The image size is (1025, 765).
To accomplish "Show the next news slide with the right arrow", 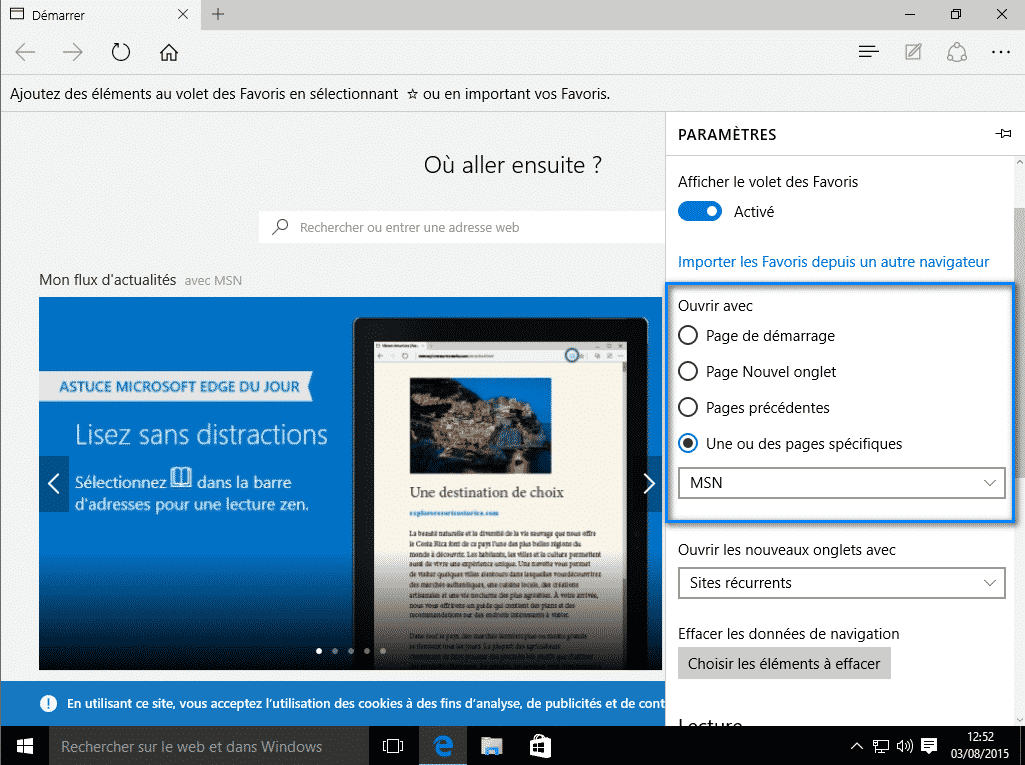I will tap(648, 484).
